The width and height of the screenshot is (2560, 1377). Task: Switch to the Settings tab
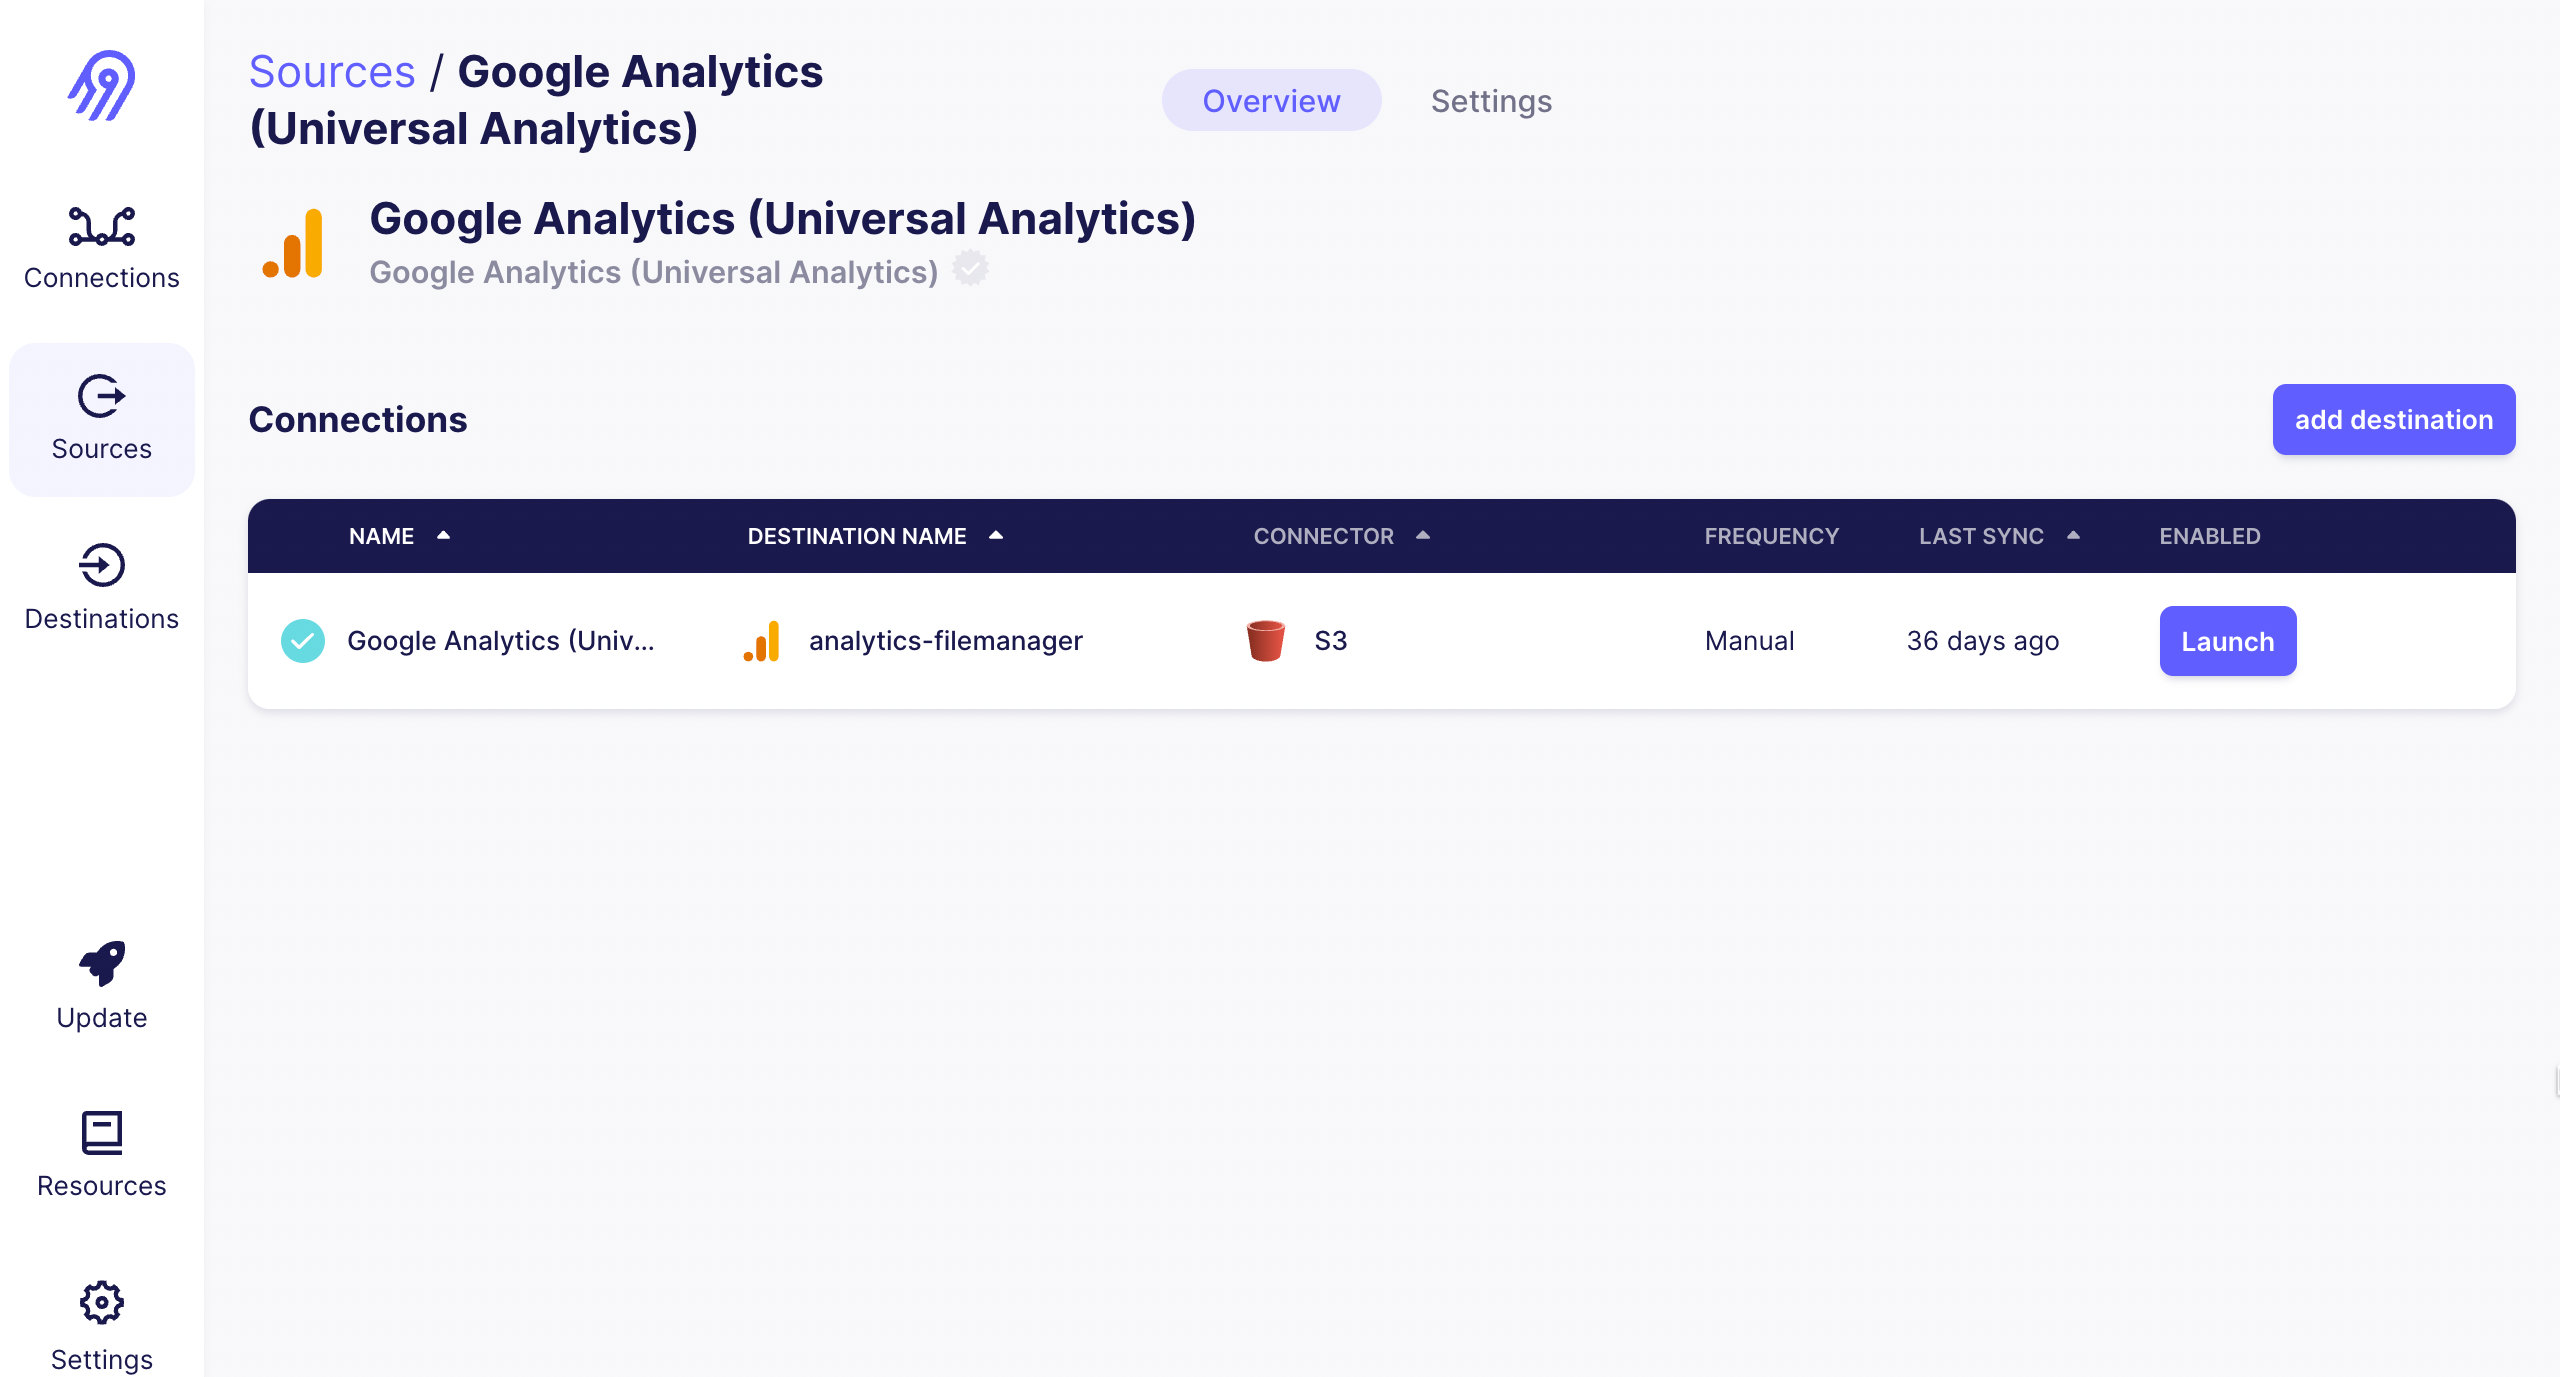tap(1491, 101)
